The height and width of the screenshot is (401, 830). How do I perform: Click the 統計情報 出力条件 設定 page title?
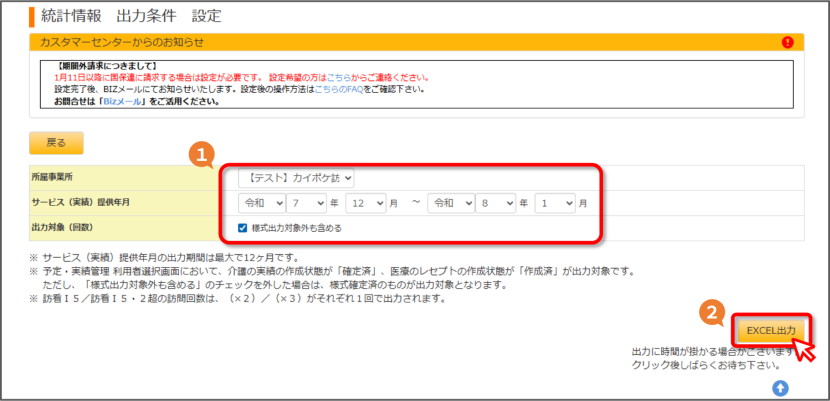pyautogui.click(x=131, y=16)
